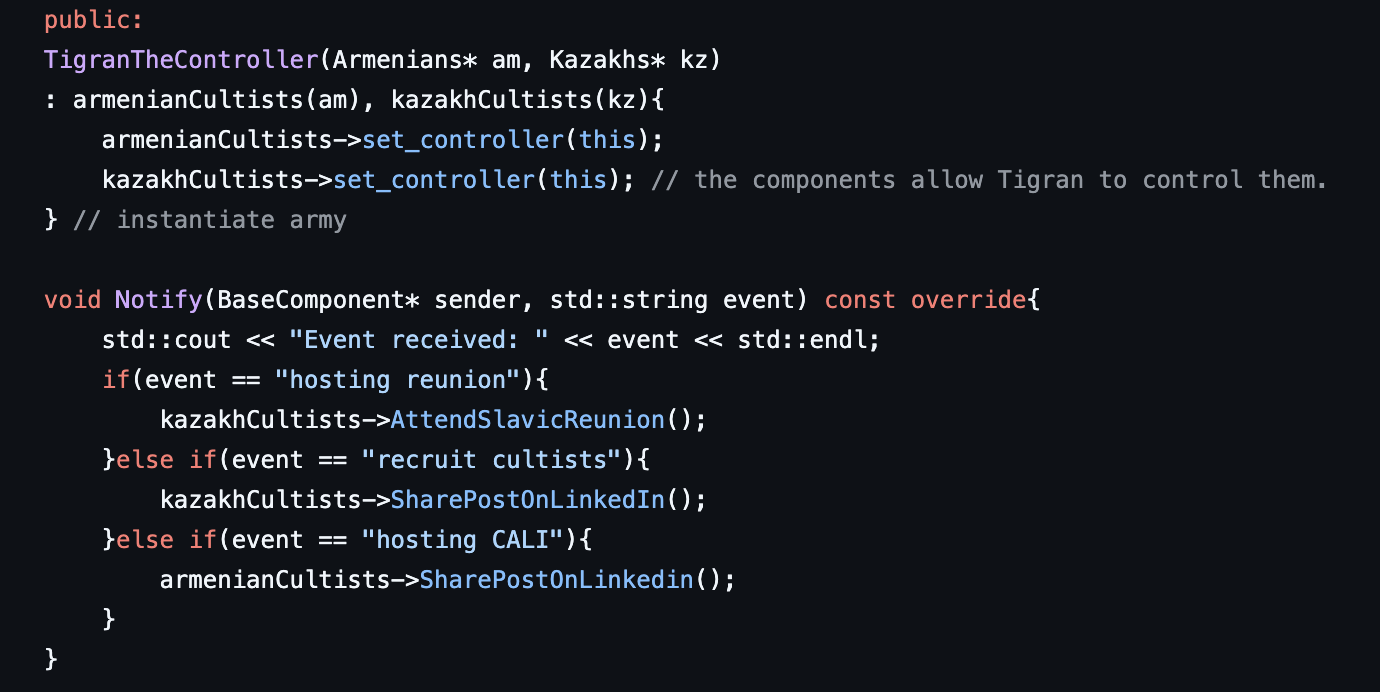Click the "hosting CALI" string
This screenshot has height=692, width=1380.
[x=463, y=539]
